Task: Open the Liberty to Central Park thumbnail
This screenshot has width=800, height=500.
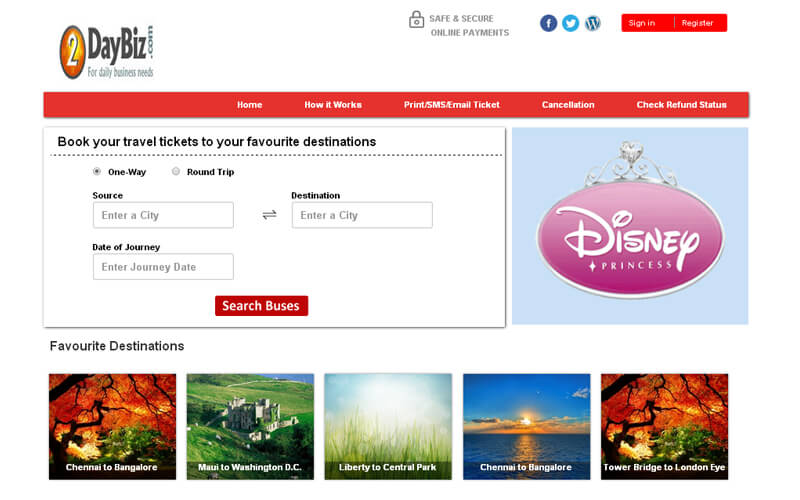Action: coord(388,427)
